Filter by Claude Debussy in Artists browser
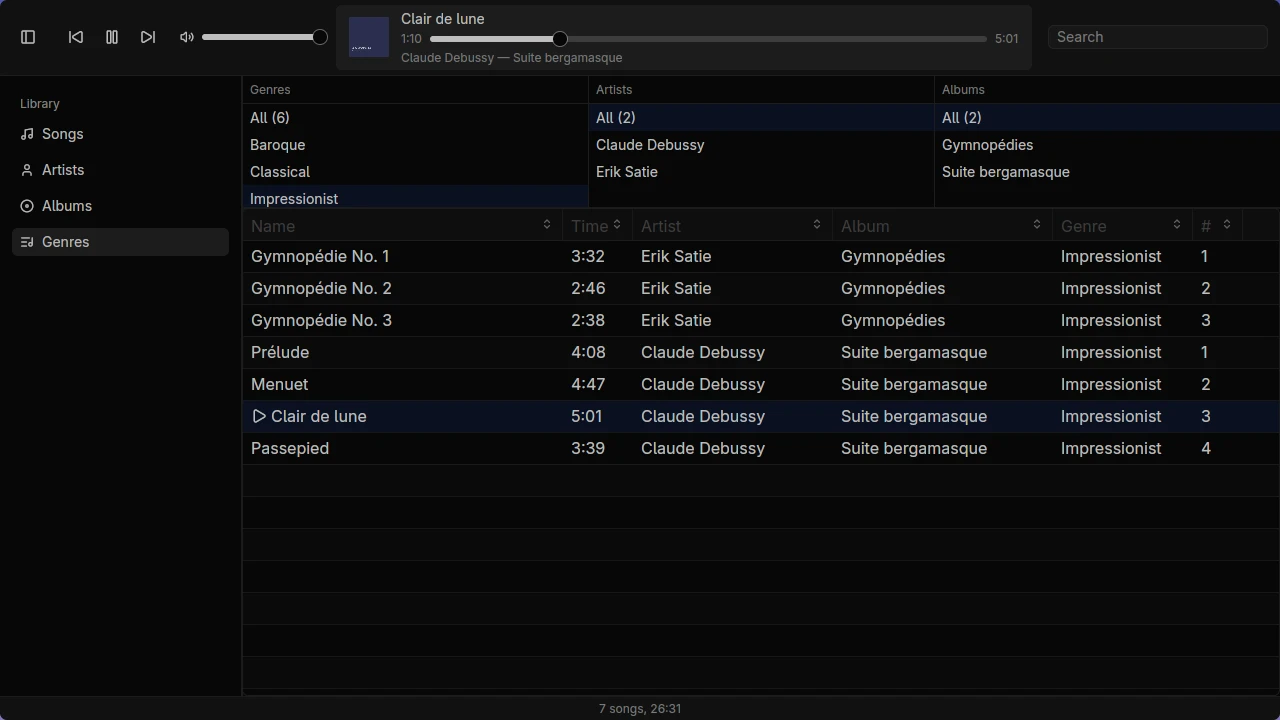 coord(761,145)
